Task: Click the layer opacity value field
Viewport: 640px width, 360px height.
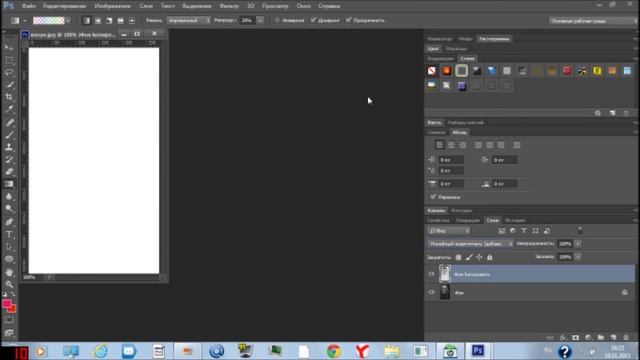Action: [565, 244]
